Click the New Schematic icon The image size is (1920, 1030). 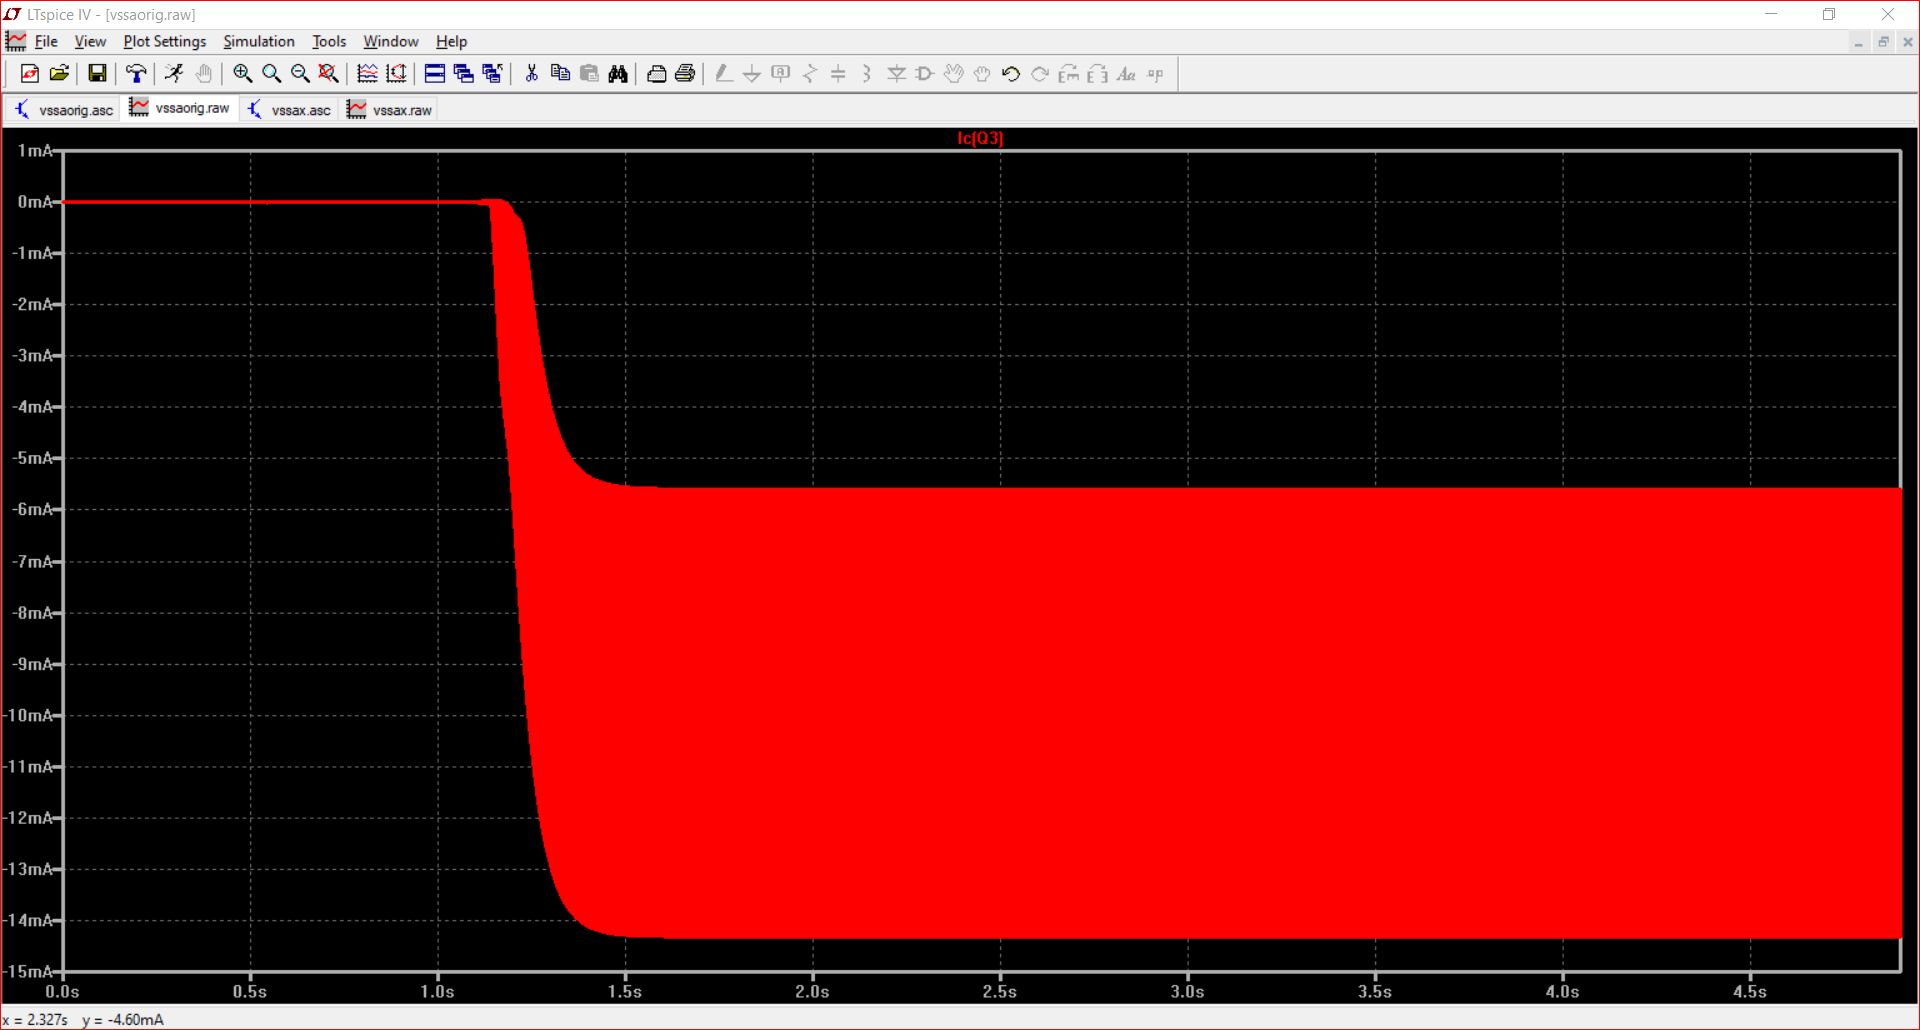tap(30, 73)
